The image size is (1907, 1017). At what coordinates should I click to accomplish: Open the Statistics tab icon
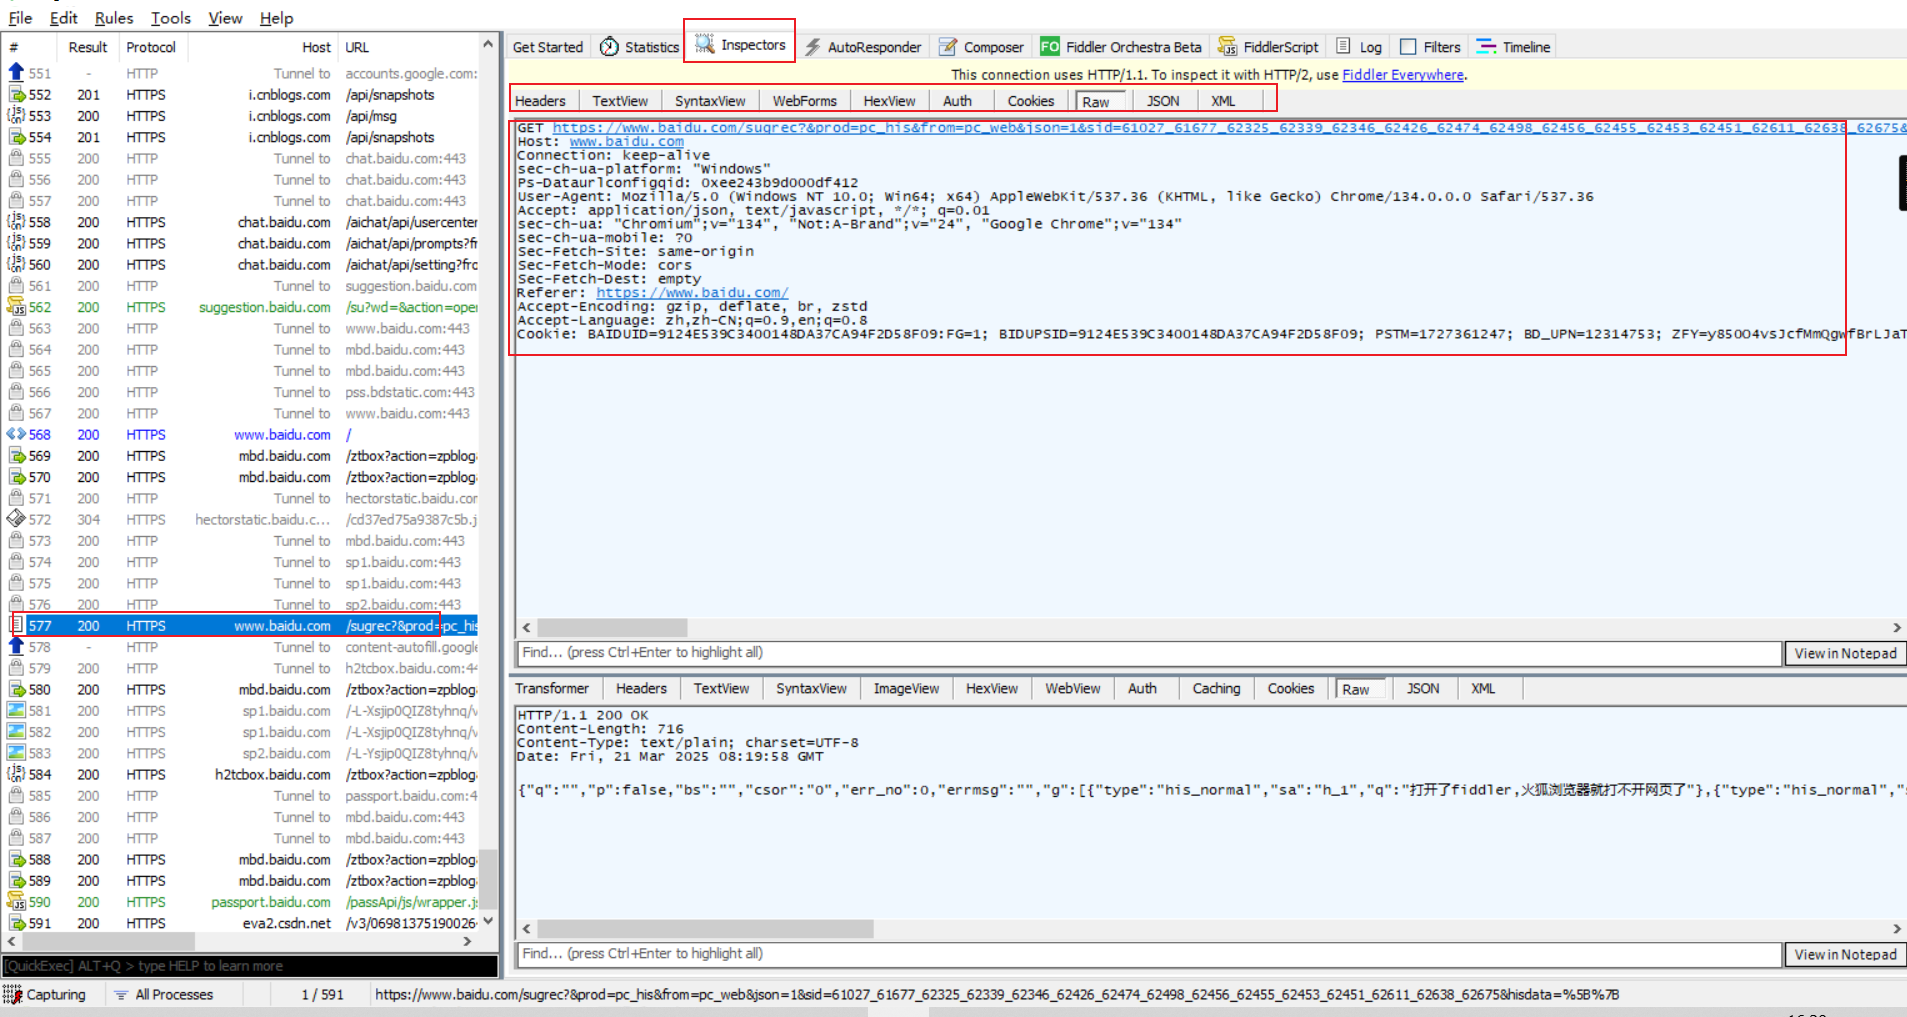click(x=609, y=47)
